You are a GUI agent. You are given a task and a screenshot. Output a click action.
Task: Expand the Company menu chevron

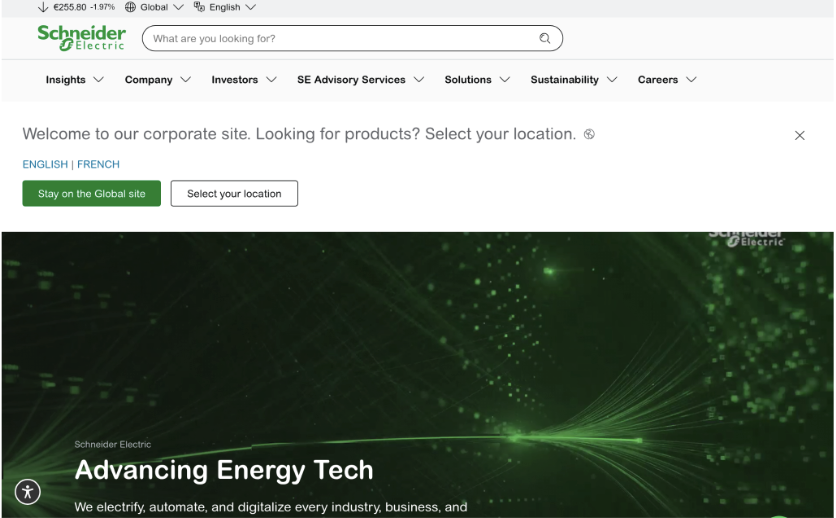click(x=186, y=79)
